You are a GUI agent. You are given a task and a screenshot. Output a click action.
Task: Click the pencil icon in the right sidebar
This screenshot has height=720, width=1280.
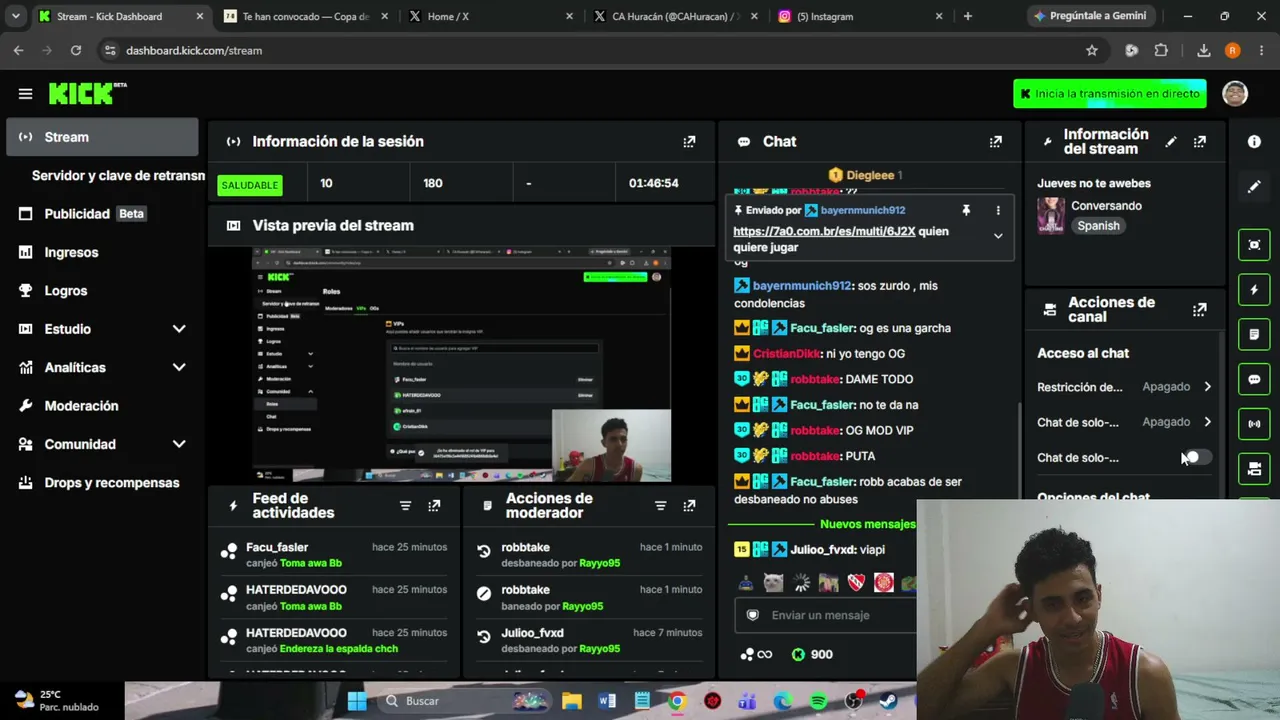pos(1254,187)
